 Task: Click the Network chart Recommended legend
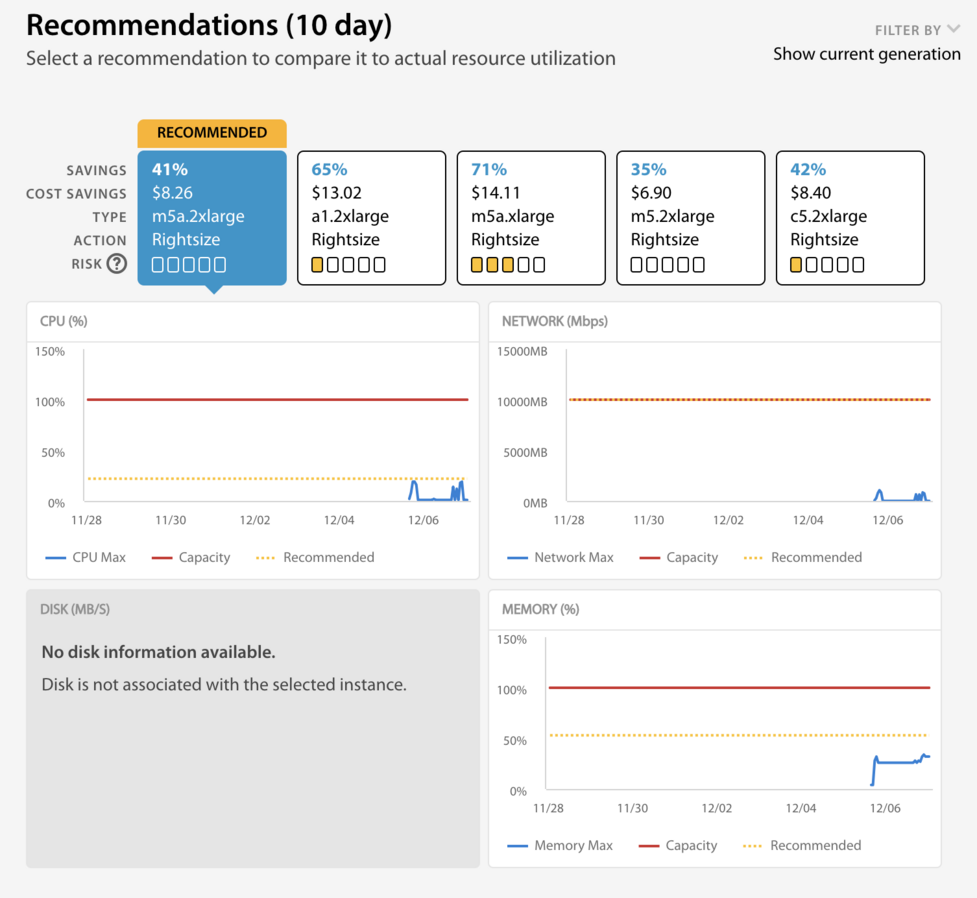click(803, 557)
